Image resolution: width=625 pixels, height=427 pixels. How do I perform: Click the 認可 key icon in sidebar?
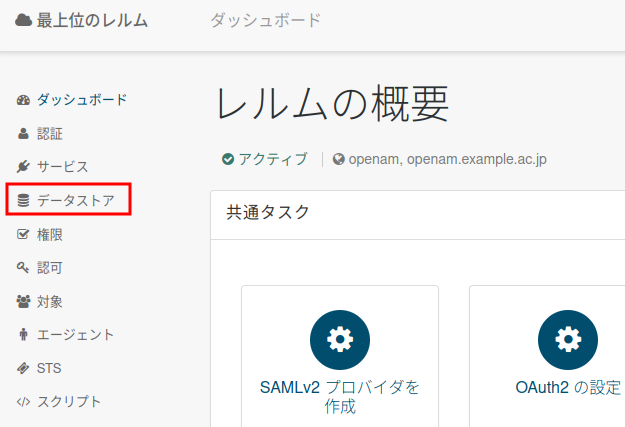24,268
